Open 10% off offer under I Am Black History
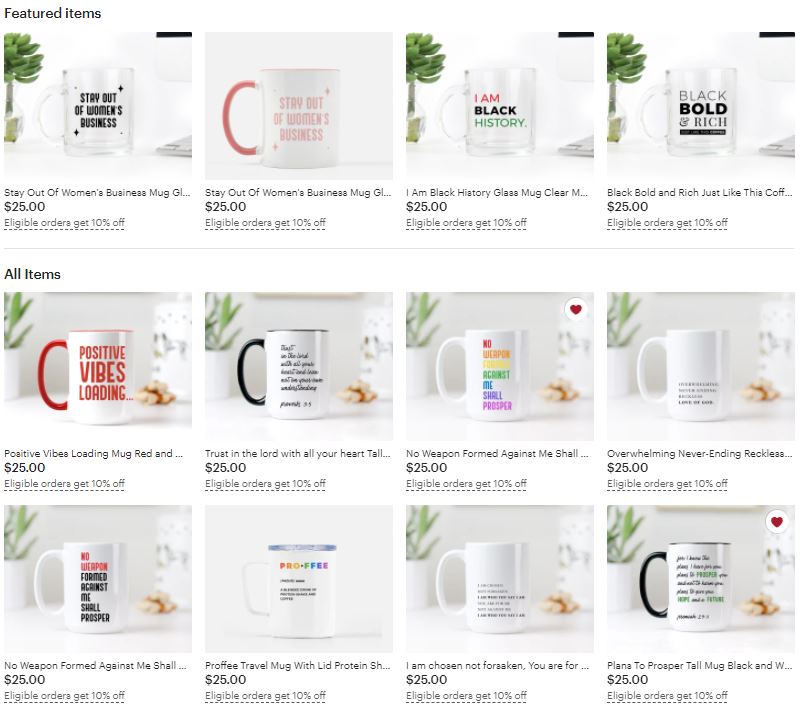This screenshot has width=800, height=713. [x=466, y=223]
